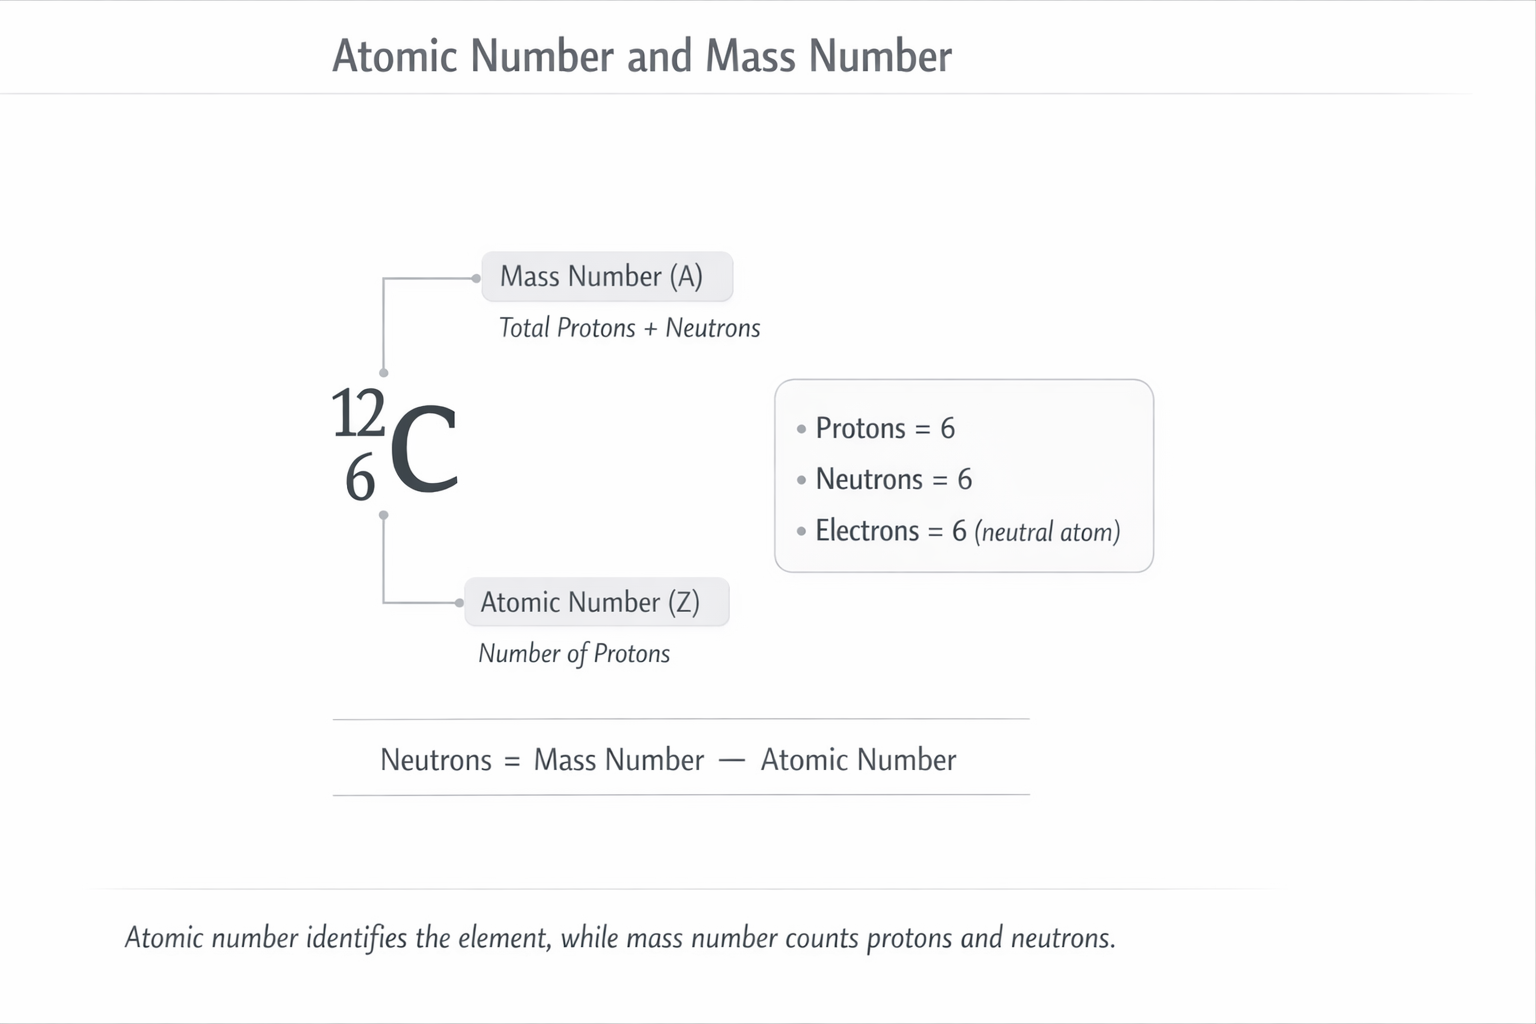Screen dimensions: 1536x1024
Task: Click the bullet dot before Electrons
Action: coord(801,532)
